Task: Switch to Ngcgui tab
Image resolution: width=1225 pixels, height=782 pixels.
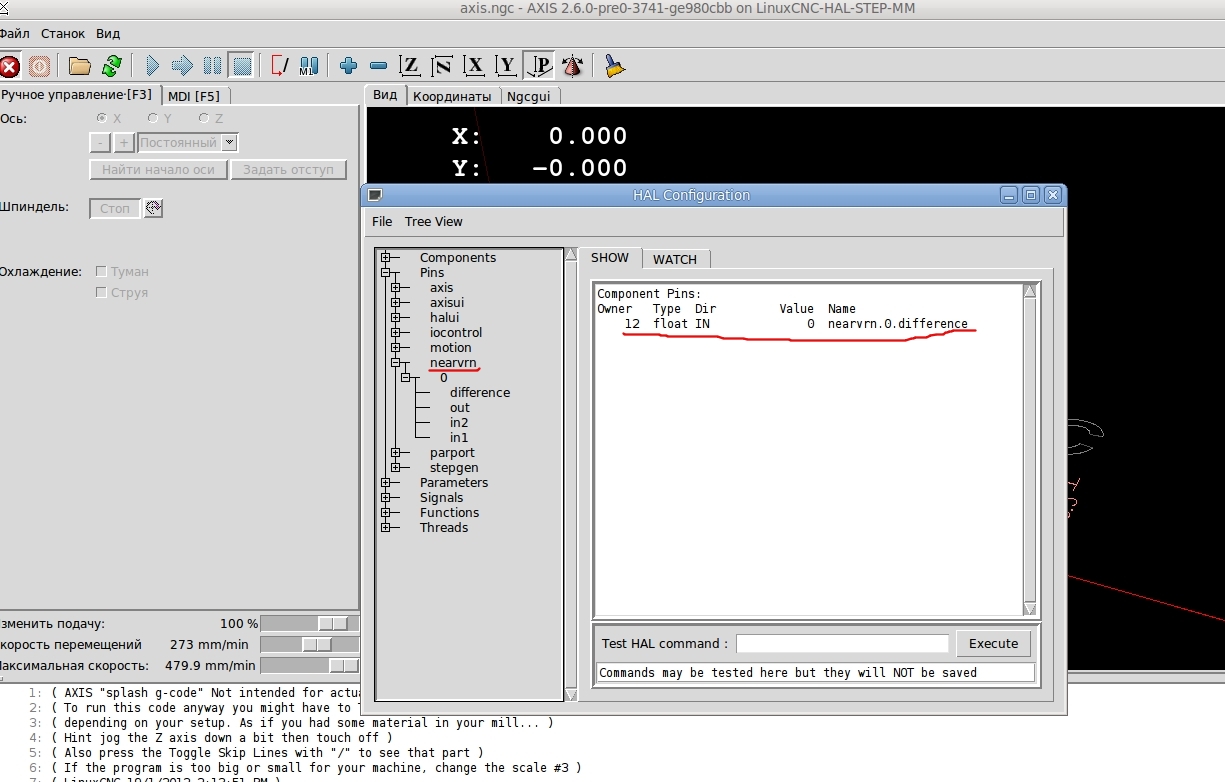Action: pyautogui.click(x=528, y=97)
